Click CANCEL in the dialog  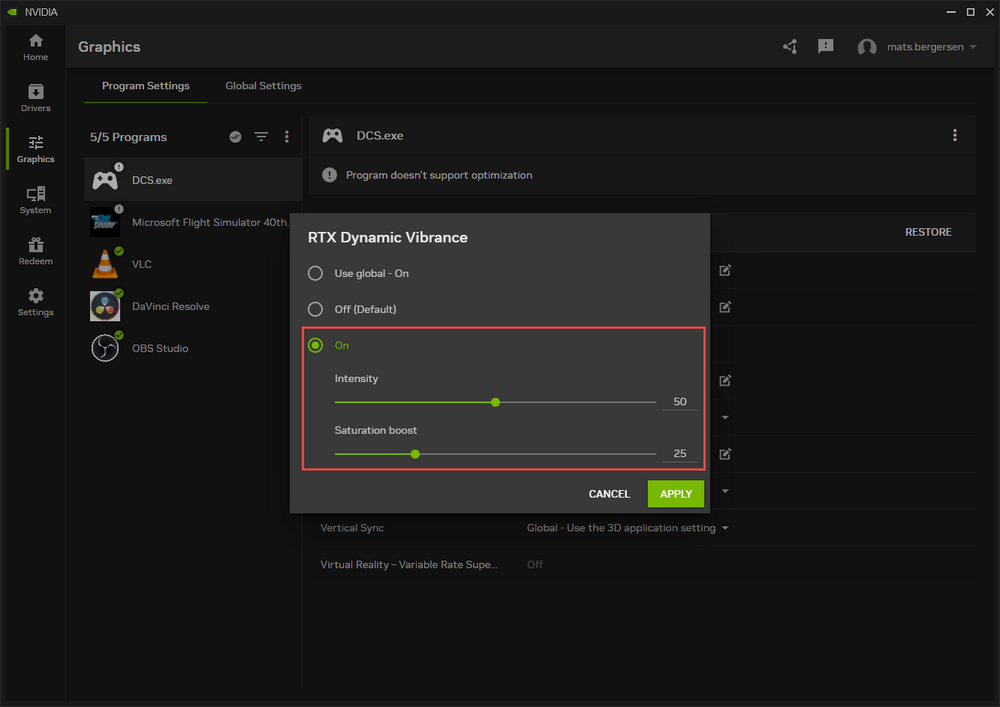609,494
